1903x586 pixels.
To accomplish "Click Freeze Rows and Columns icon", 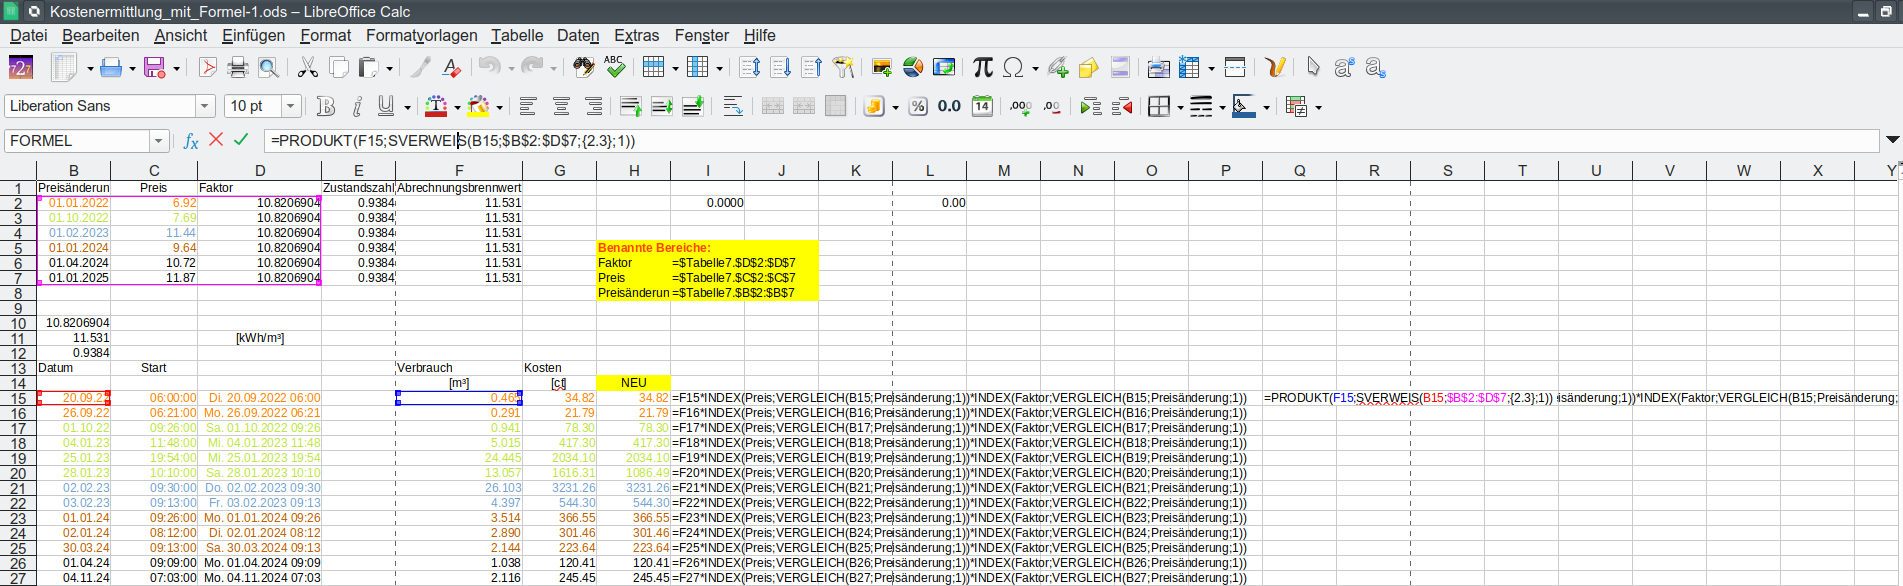I will [1189, 67].
